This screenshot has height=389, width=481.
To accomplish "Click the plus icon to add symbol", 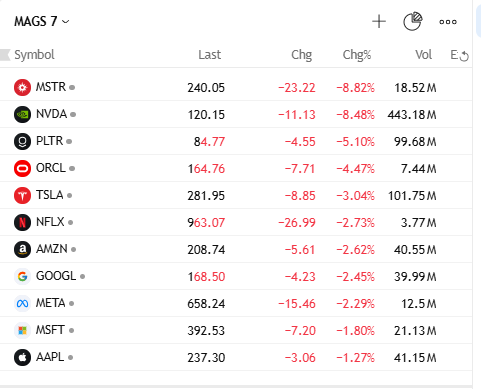I will point(379,22).
